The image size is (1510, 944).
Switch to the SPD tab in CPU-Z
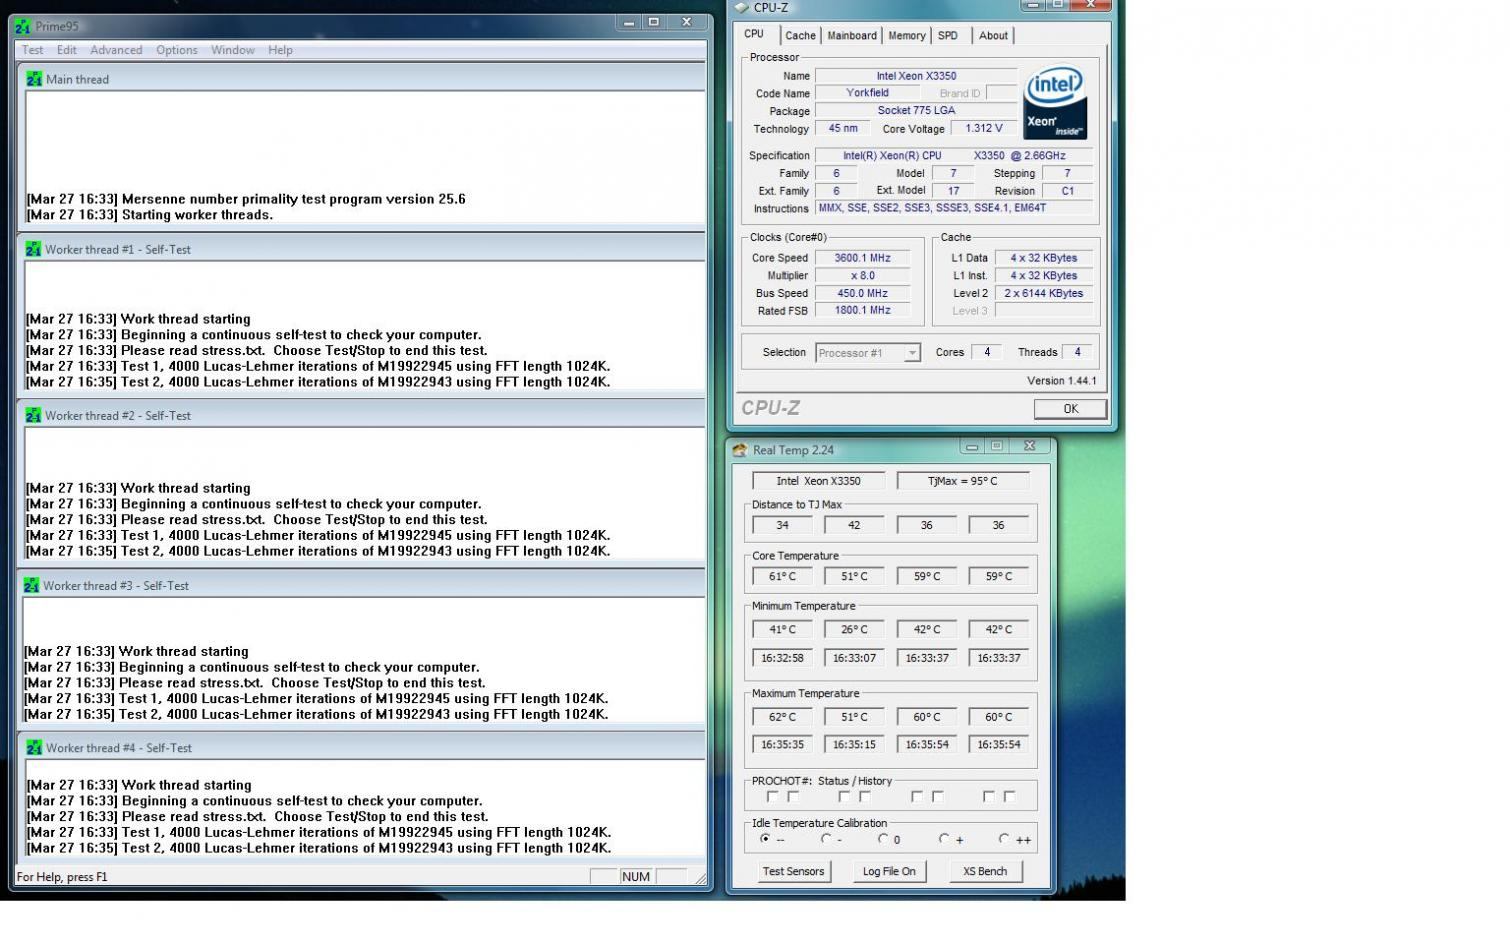pyautogui.click(x=948, y=36)
